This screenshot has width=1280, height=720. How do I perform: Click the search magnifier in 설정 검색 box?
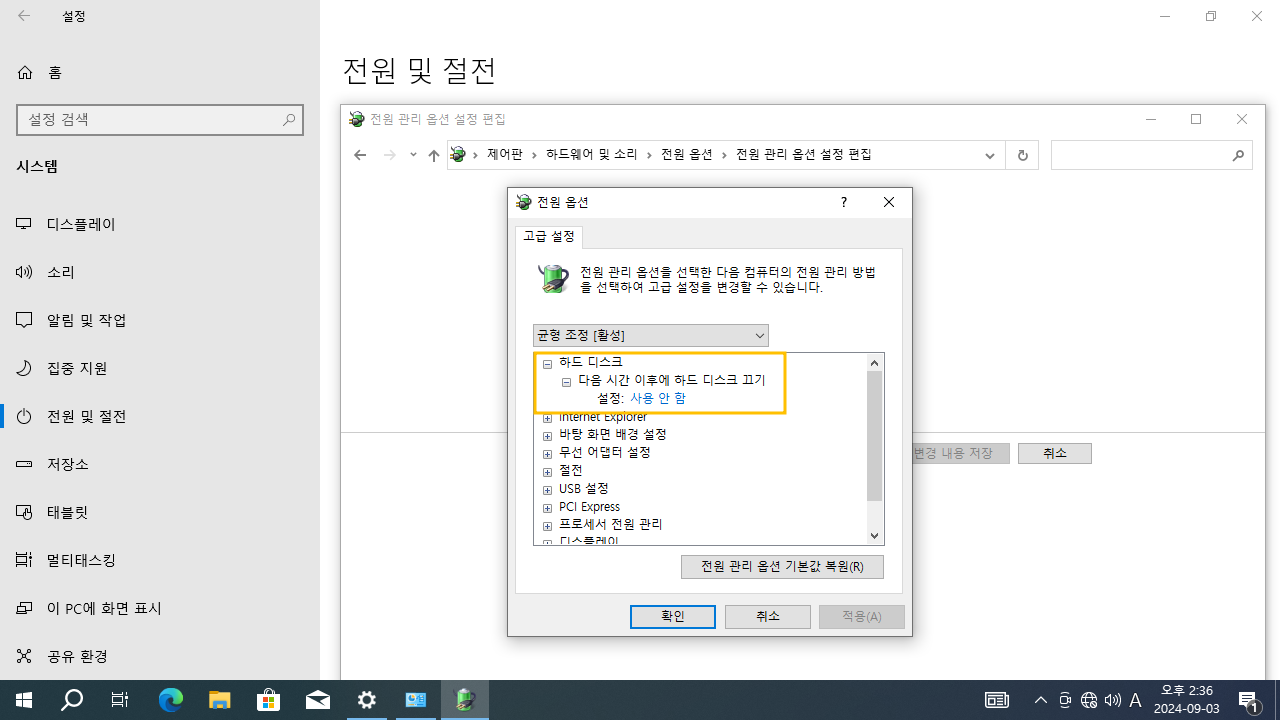(289, 120)
